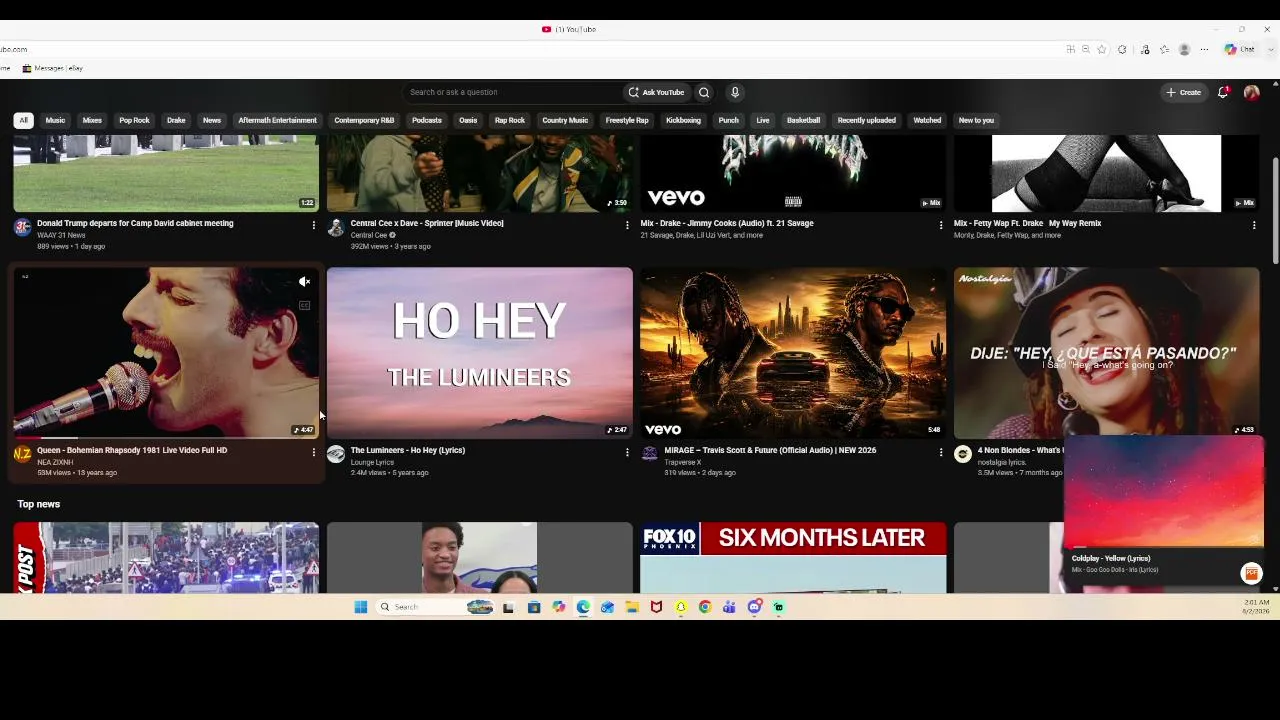Open more options for Queen Bohemian Rhapsody
Screen dimensions: 1280x720
[x=314, y=452]
